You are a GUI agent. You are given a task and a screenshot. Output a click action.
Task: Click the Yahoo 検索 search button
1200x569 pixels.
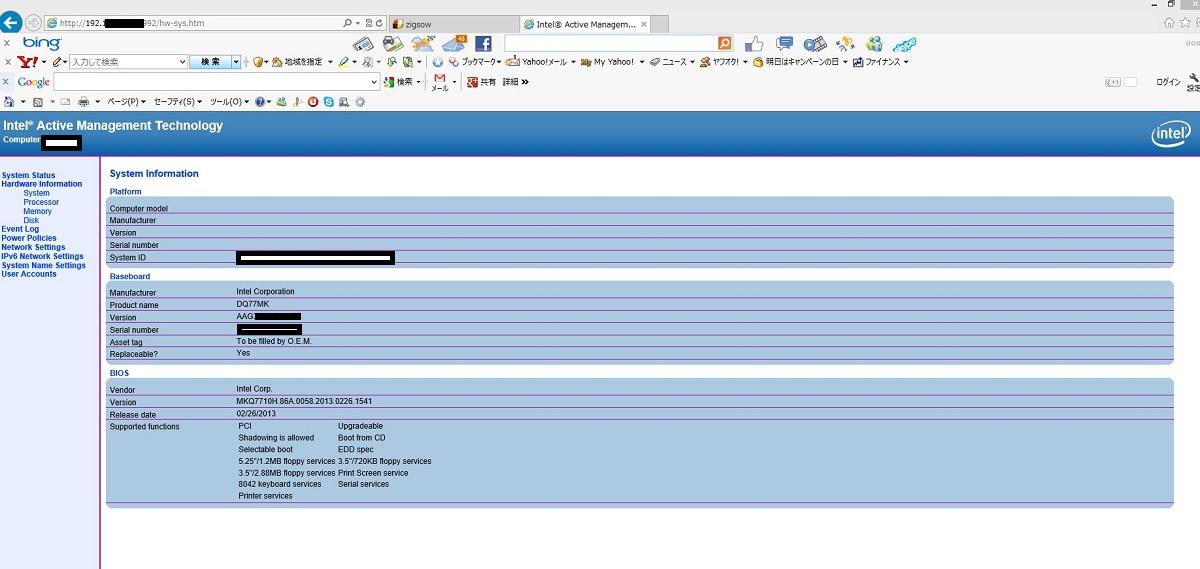click(210, 62)
